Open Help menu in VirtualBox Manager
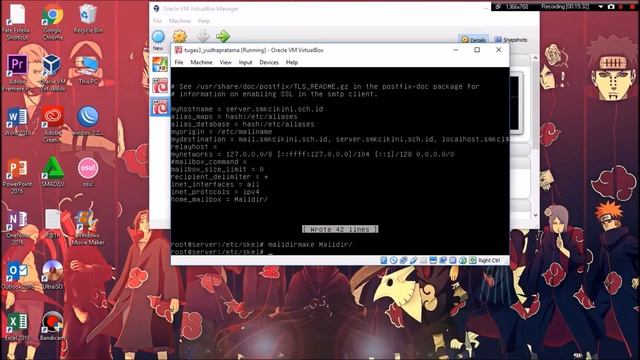The height and width of the screenshot is (360, 640). click(x=204, y=21)
